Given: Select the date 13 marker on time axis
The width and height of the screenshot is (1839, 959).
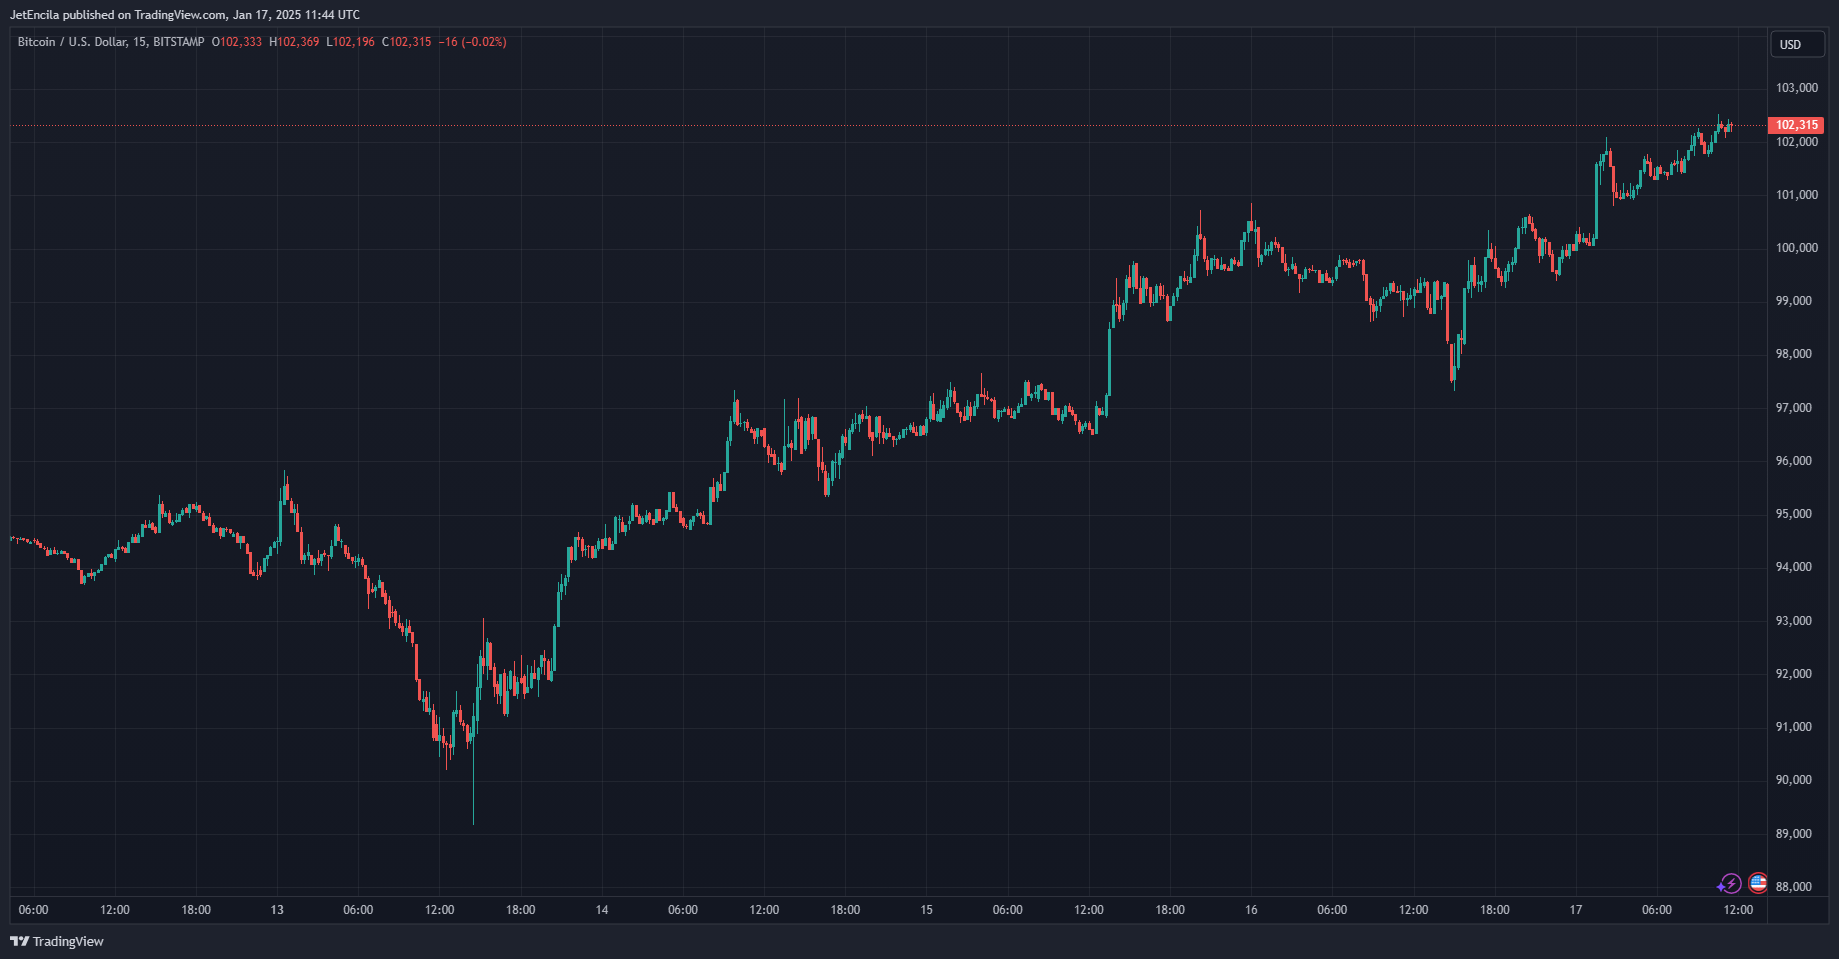Looking at the screenshot, I should (x=277, y=910).
